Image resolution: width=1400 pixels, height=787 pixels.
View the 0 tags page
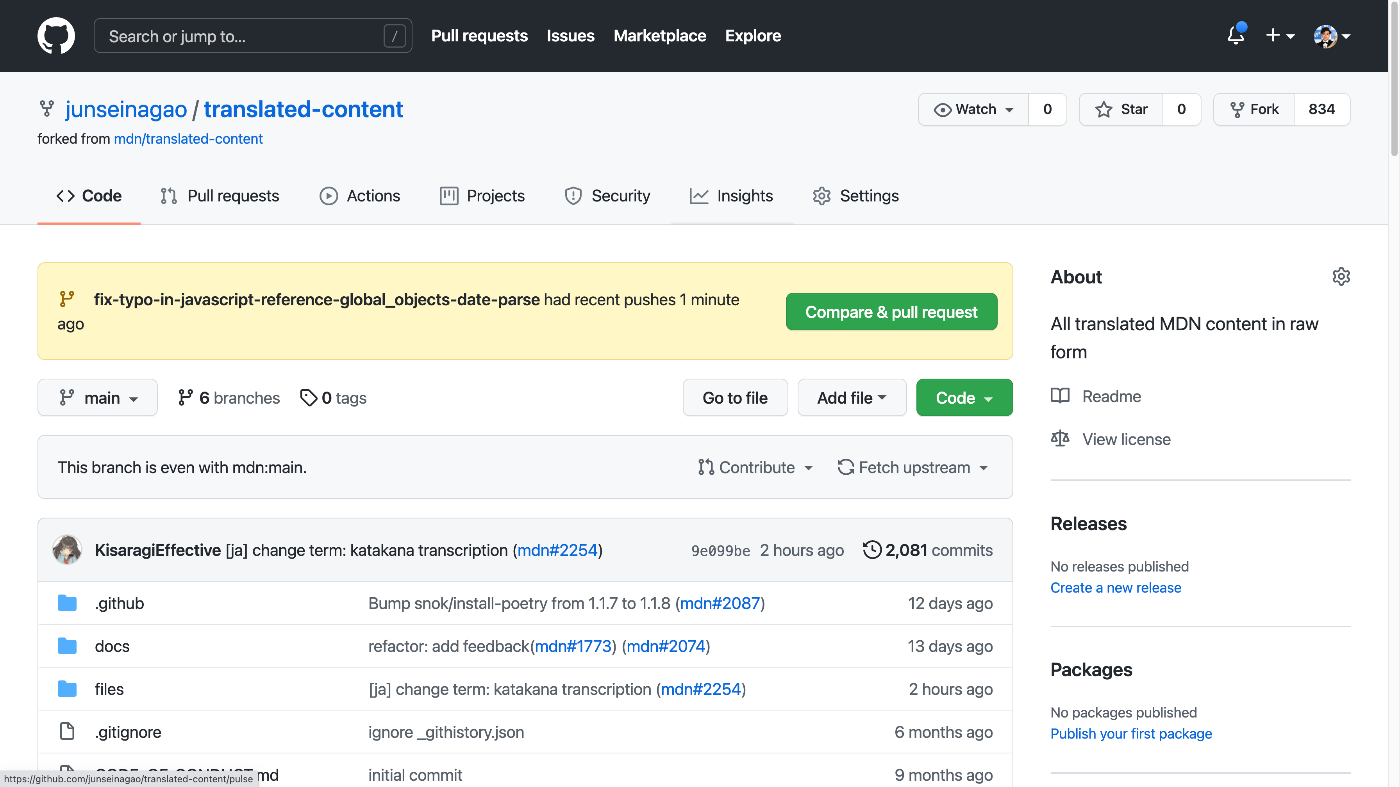tap(334, 398)
